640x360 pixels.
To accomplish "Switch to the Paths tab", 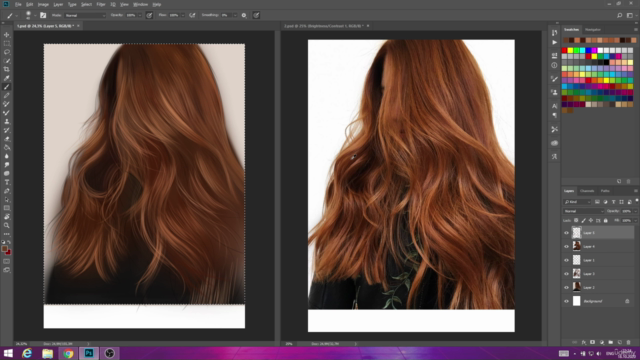I will pyautogui.click(x=605, y=191).
